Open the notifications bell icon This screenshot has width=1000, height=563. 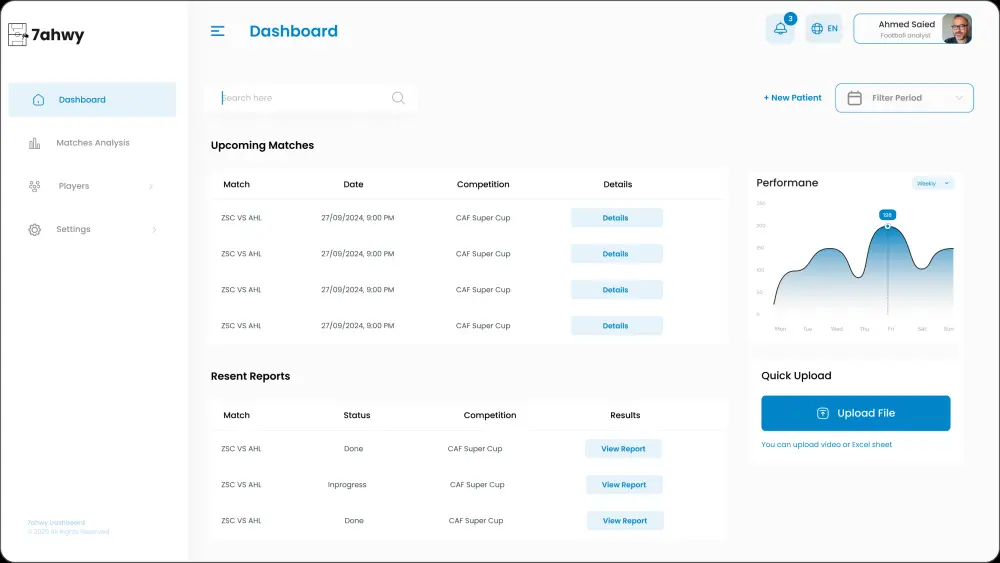[780, 29]
